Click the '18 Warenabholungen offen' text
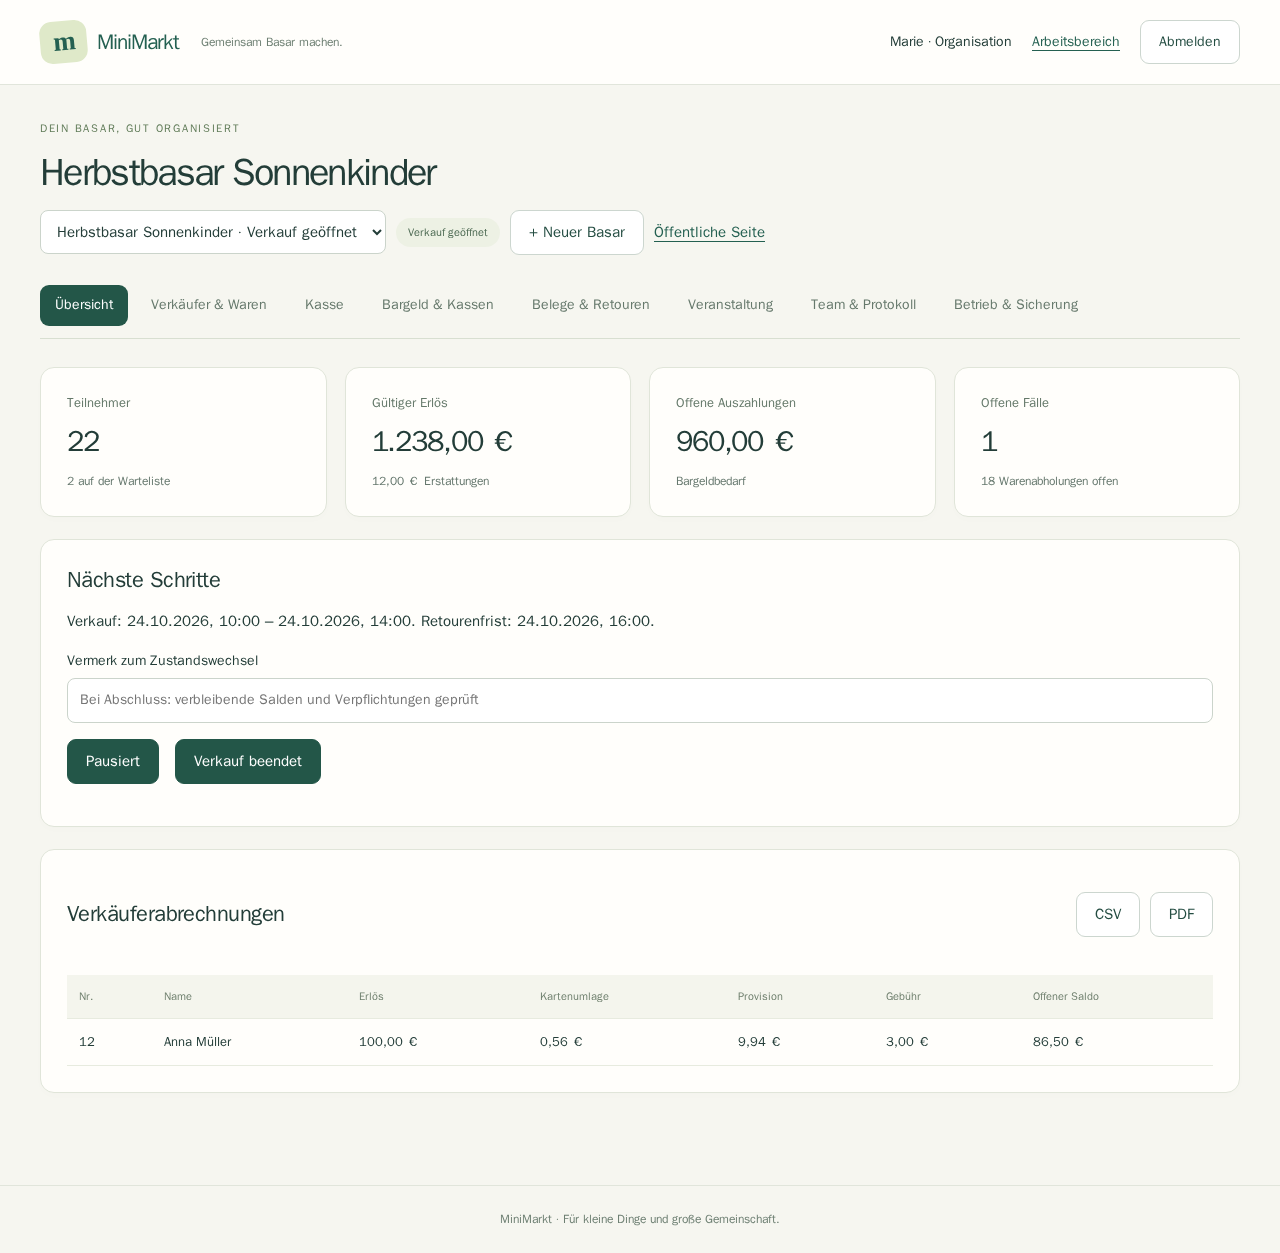Viewport: 1280px width, 1253px height. click(x=1050, y=481)
